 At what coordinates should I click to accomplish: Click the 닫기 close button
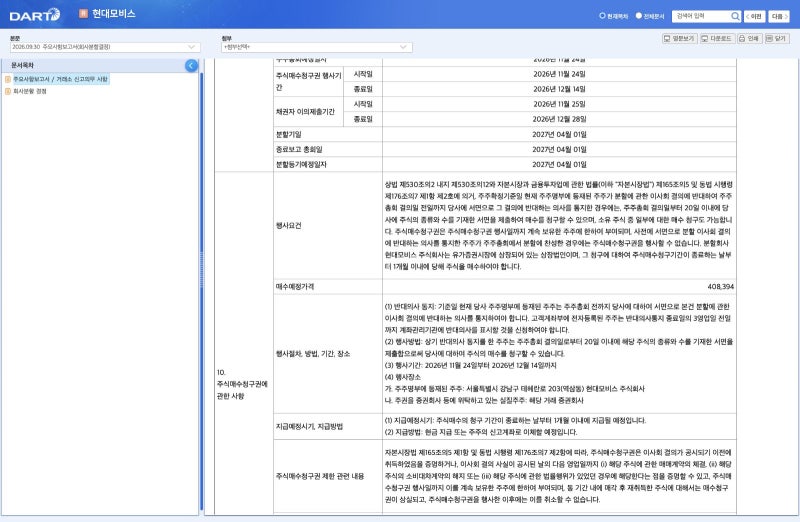(x=777, y=38)
